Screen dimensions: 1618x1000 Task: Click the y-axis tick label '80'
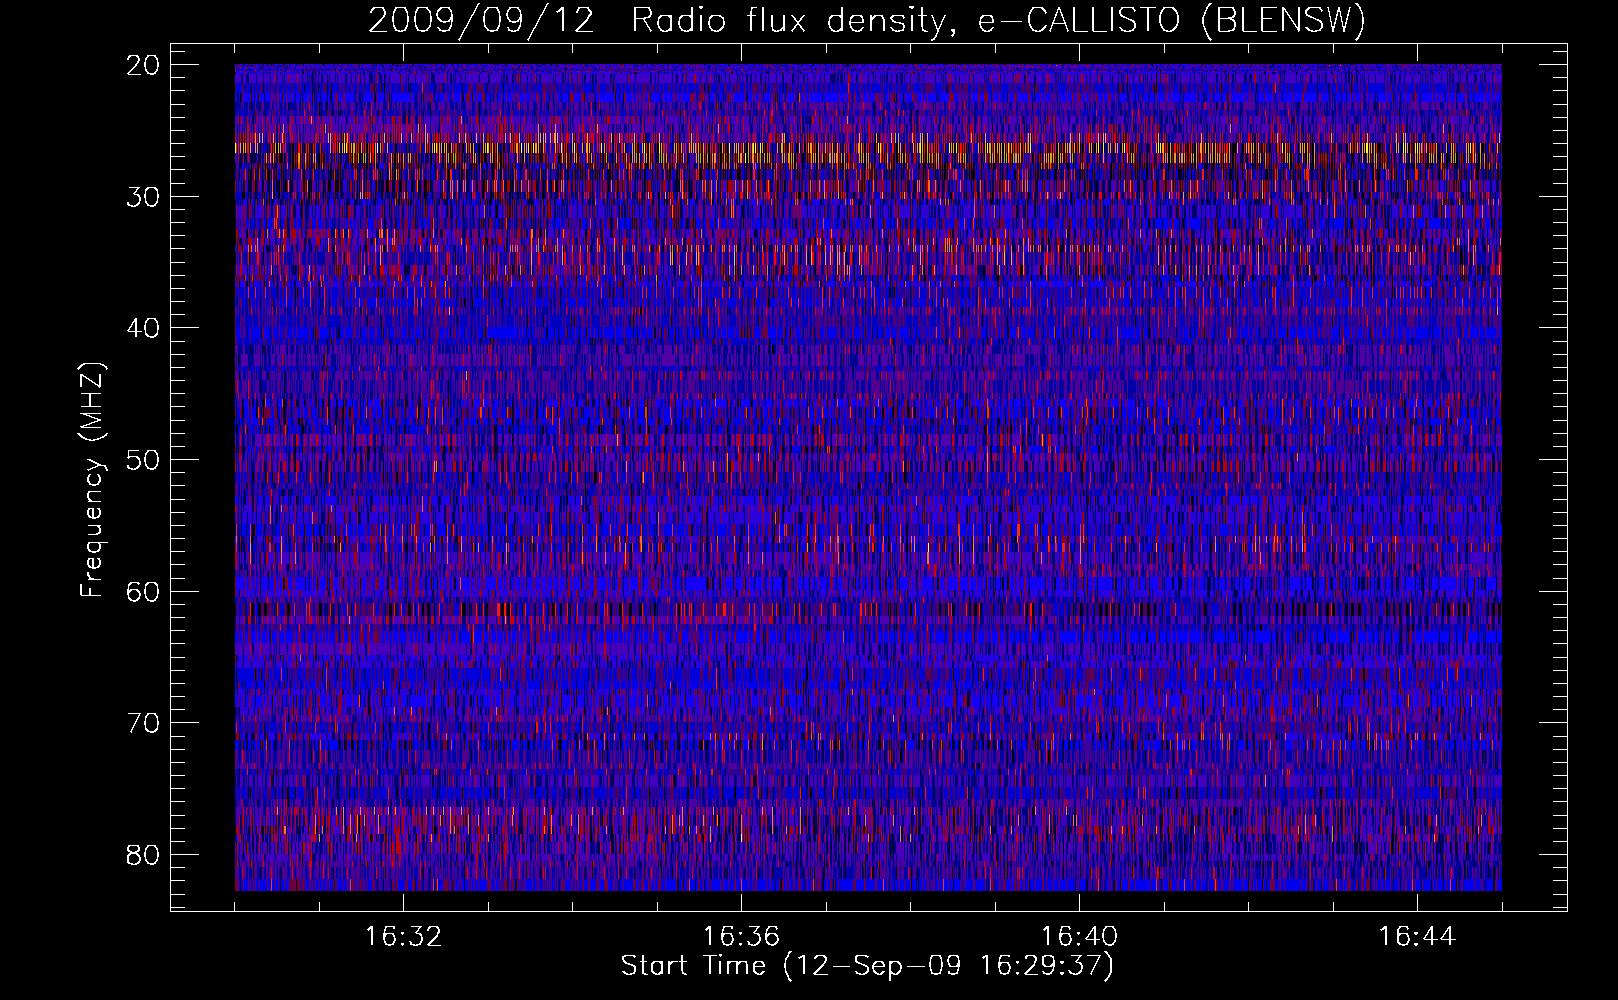click(x=144, y=855)
